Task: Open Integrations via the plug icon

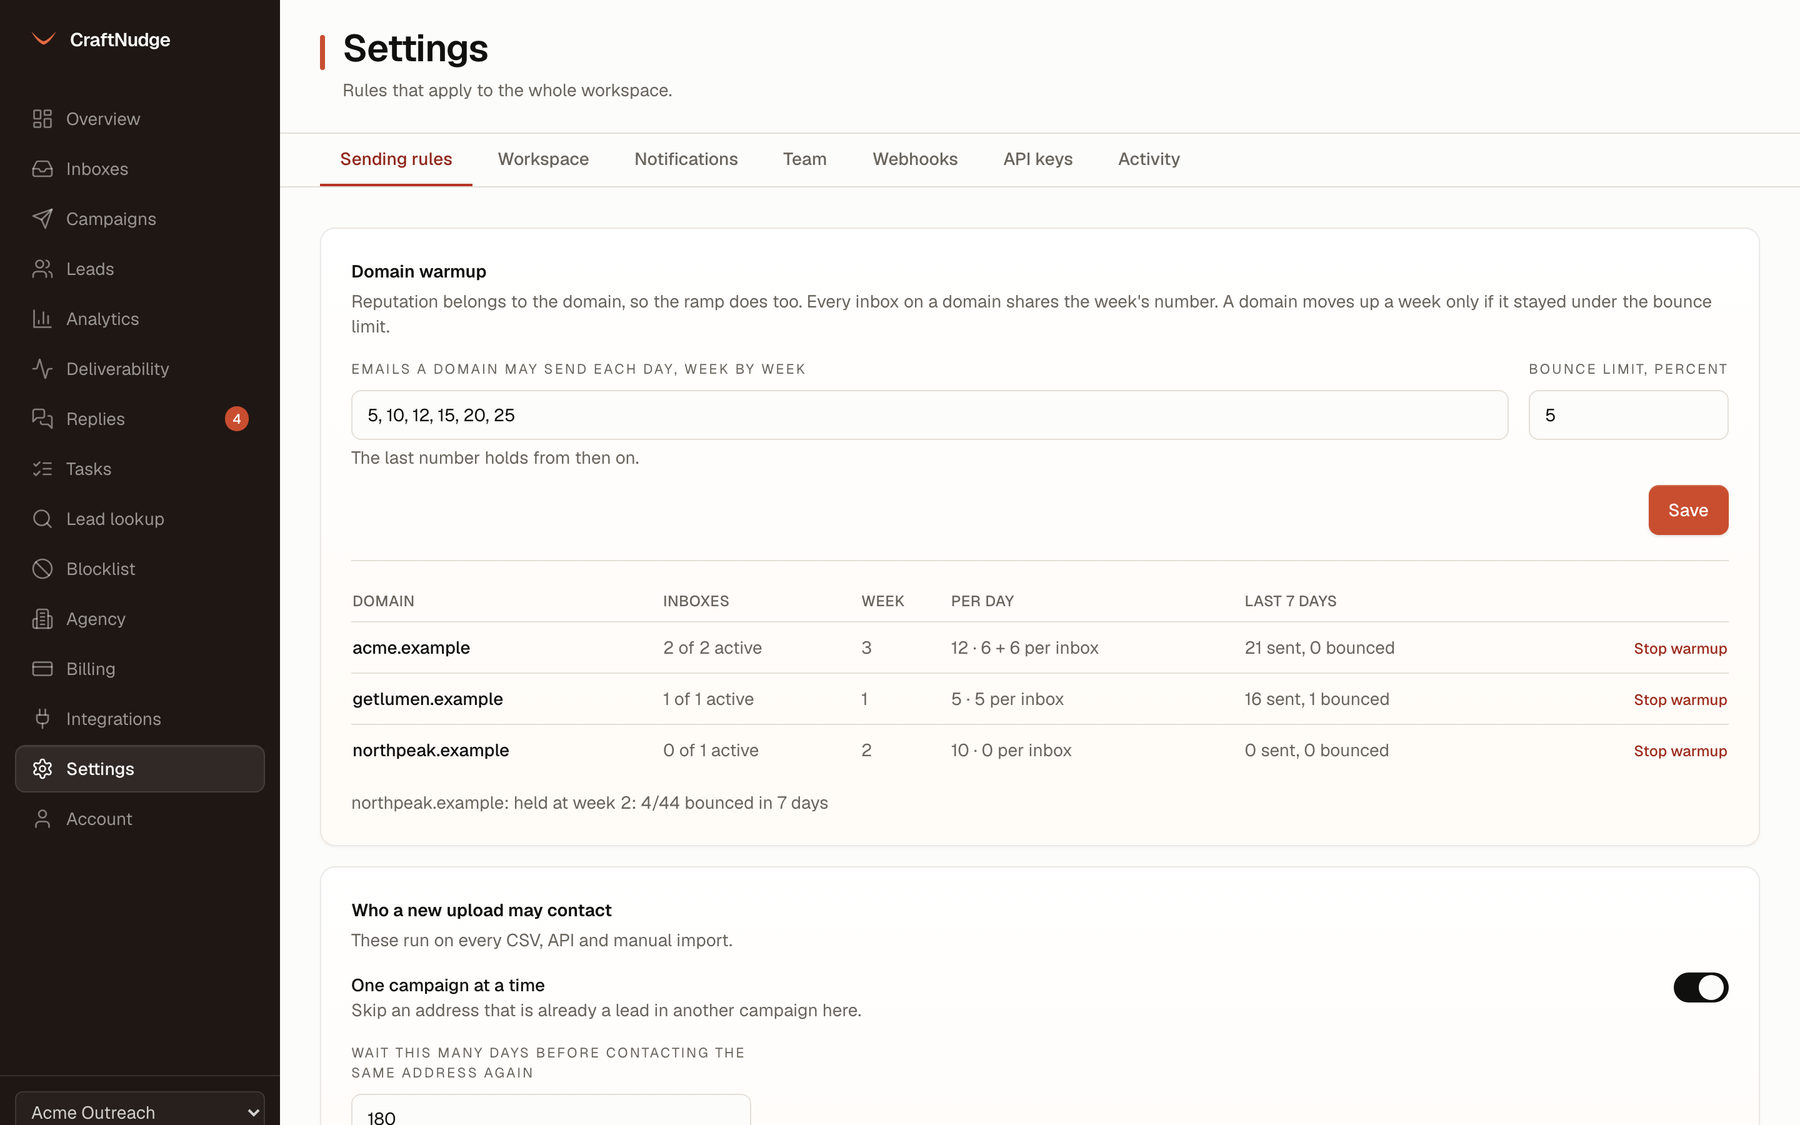Action: coord(42,719)
